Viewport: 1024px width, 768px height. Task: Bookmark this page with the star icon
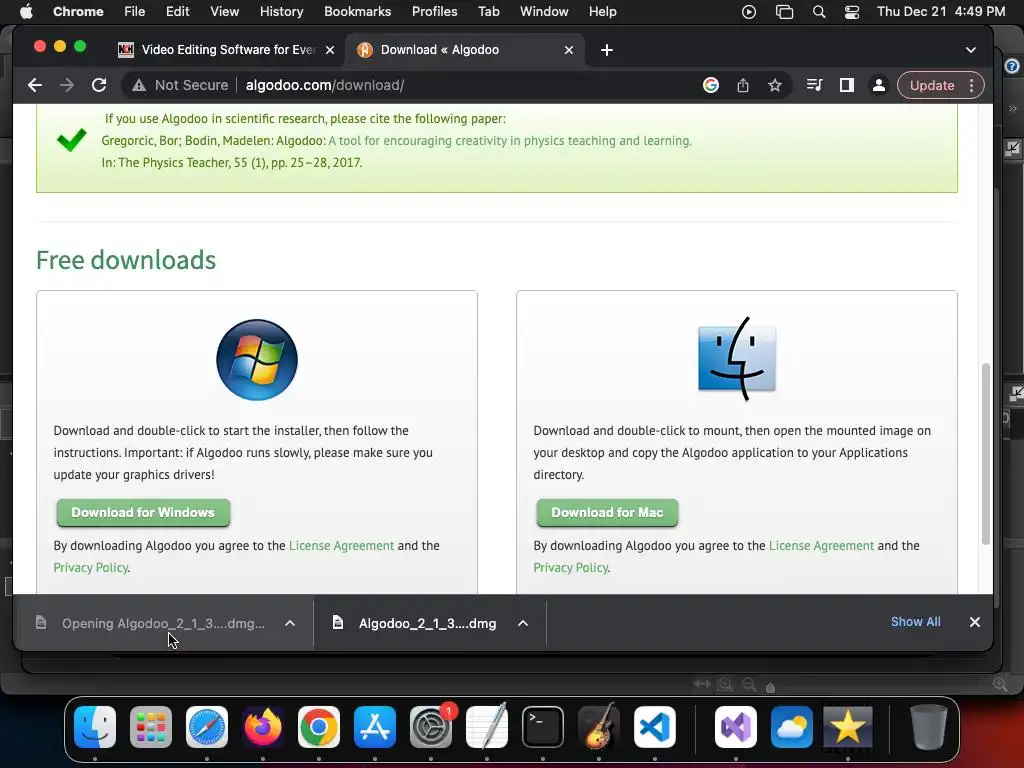775,85
